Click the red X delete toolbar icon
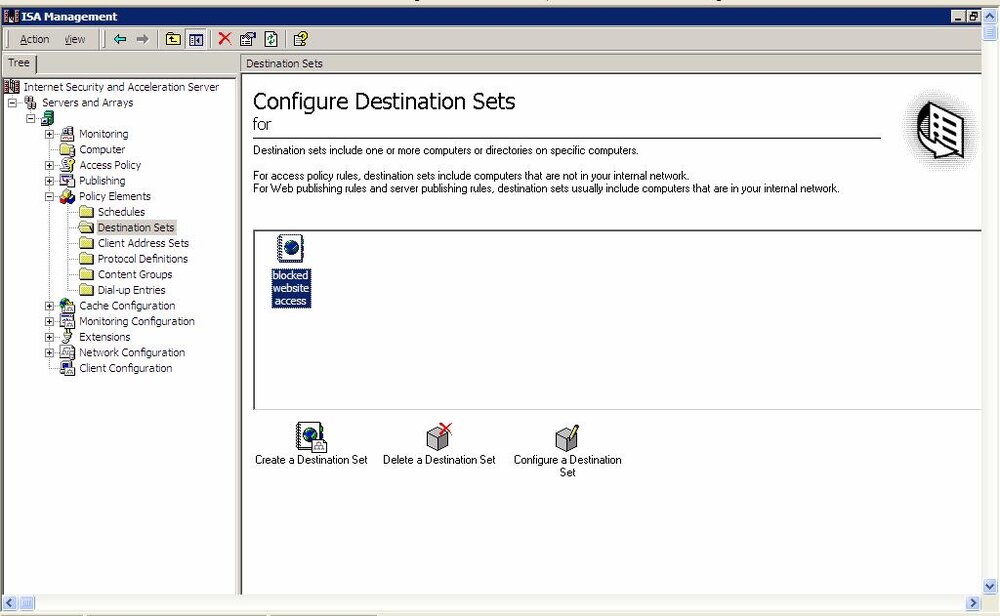This screenshot has width=1000, height=616. pos(224,39)
